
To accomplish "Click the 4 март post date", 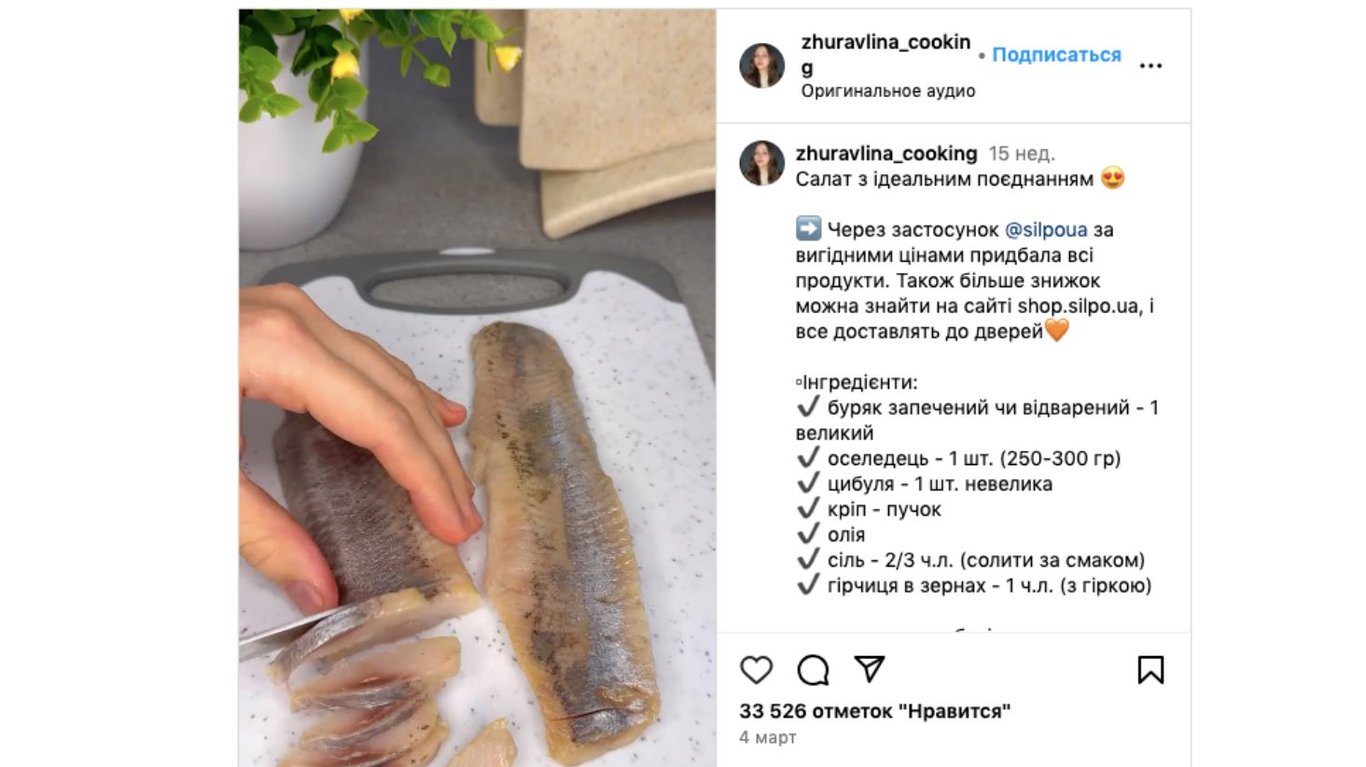I will 768,738.
